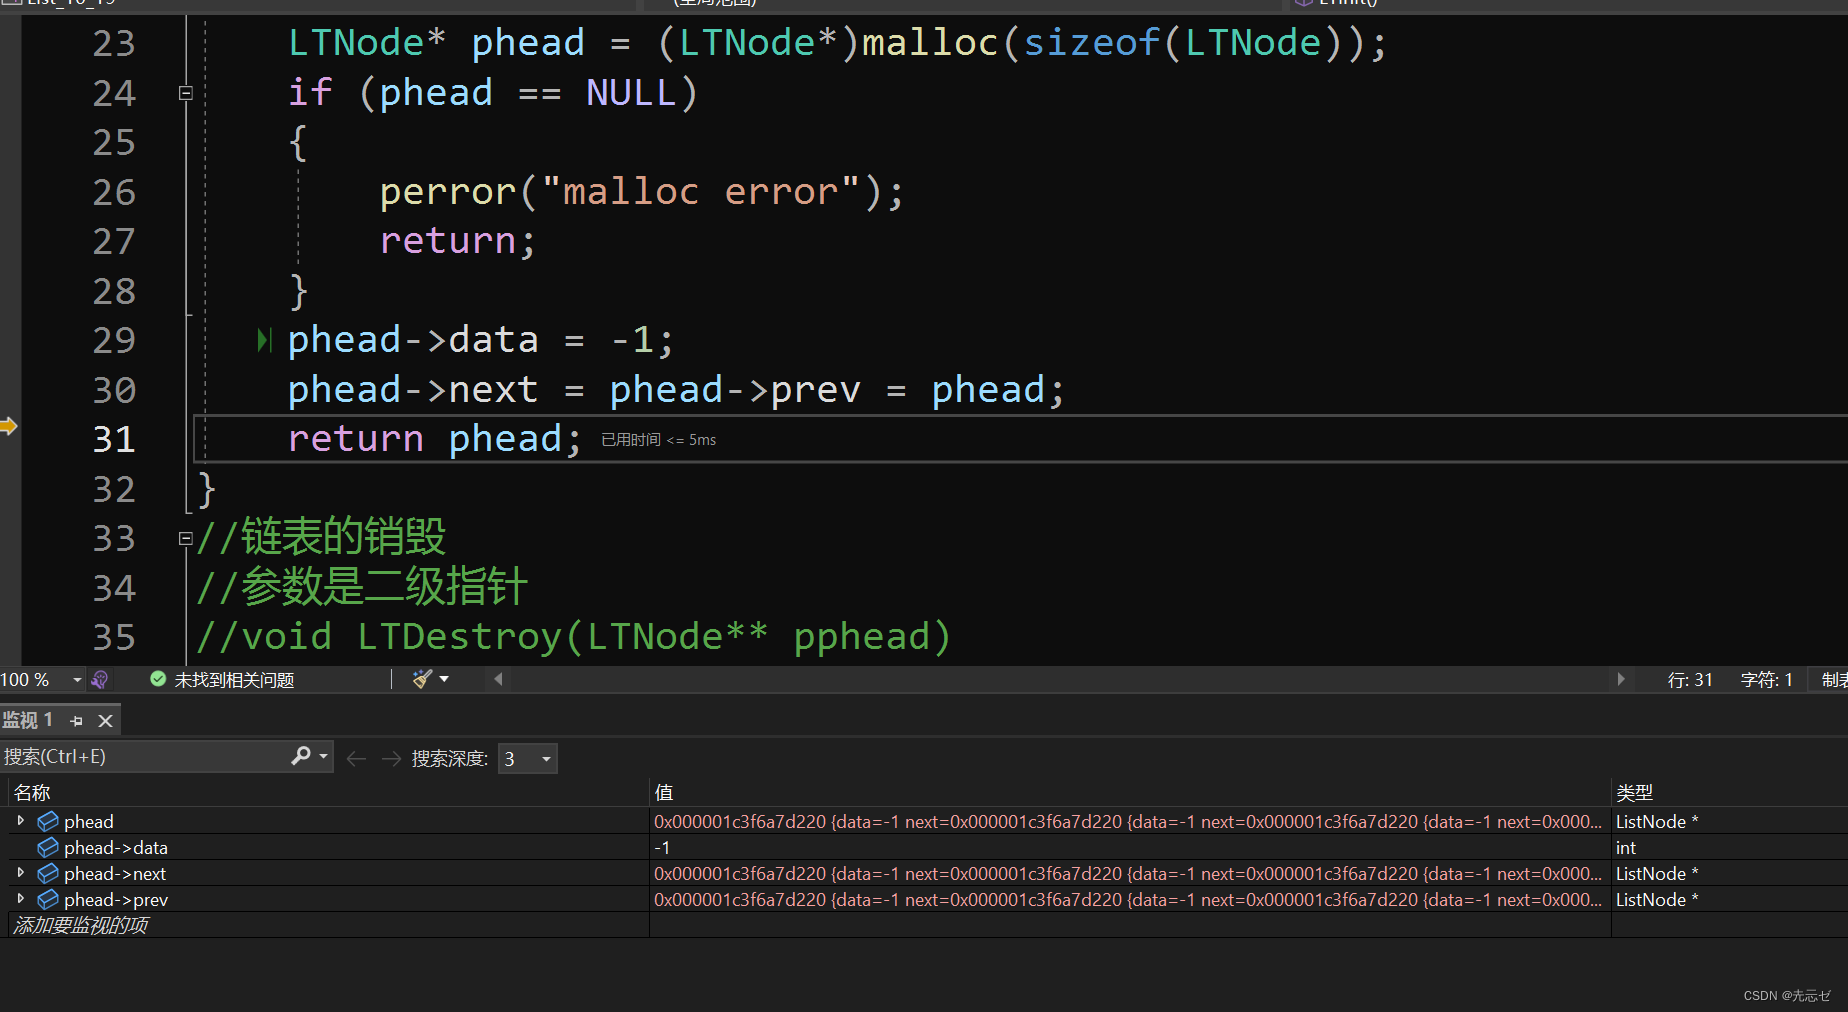1848x1012 pixels.
Task: Select the phead->data watch item name
Action: [x=116, y=847]
